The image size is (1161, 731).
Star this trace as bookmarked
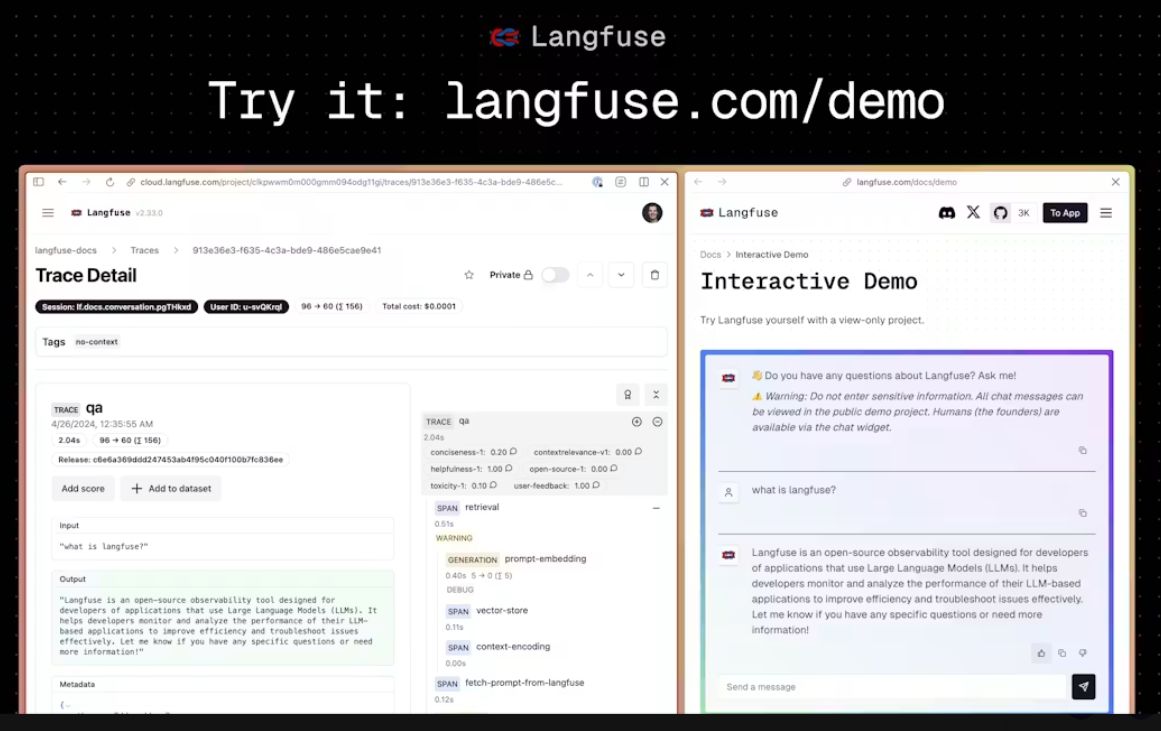pyautogui.click(x=469, y=275)
